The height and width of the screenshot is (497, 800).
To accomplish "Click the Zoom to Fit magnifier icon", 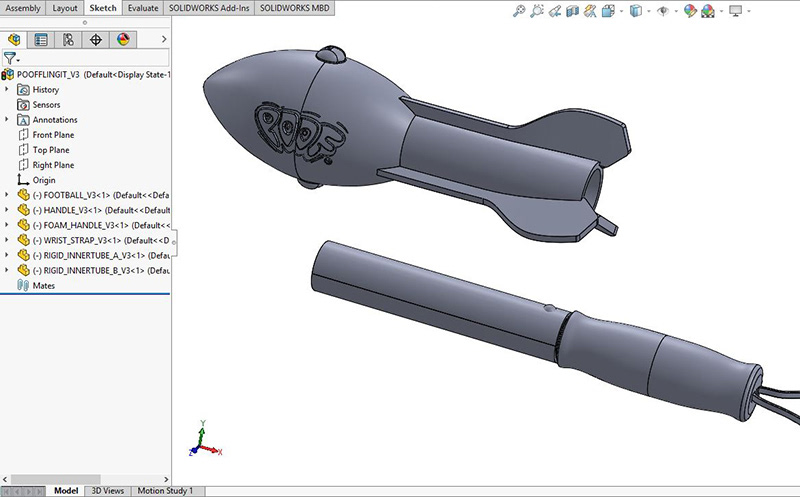I will pyautogui.click(x=519, y=11).
